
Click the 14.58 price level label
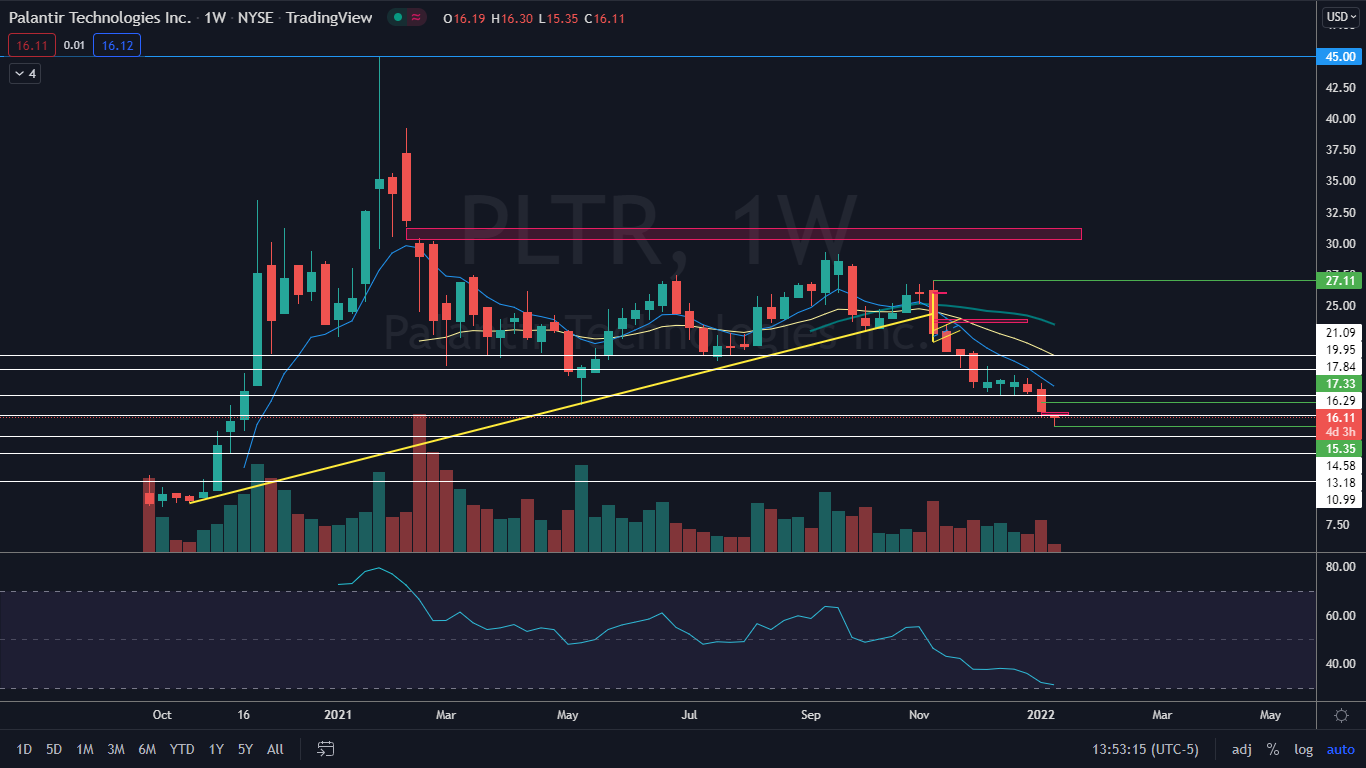(1340, 466)
